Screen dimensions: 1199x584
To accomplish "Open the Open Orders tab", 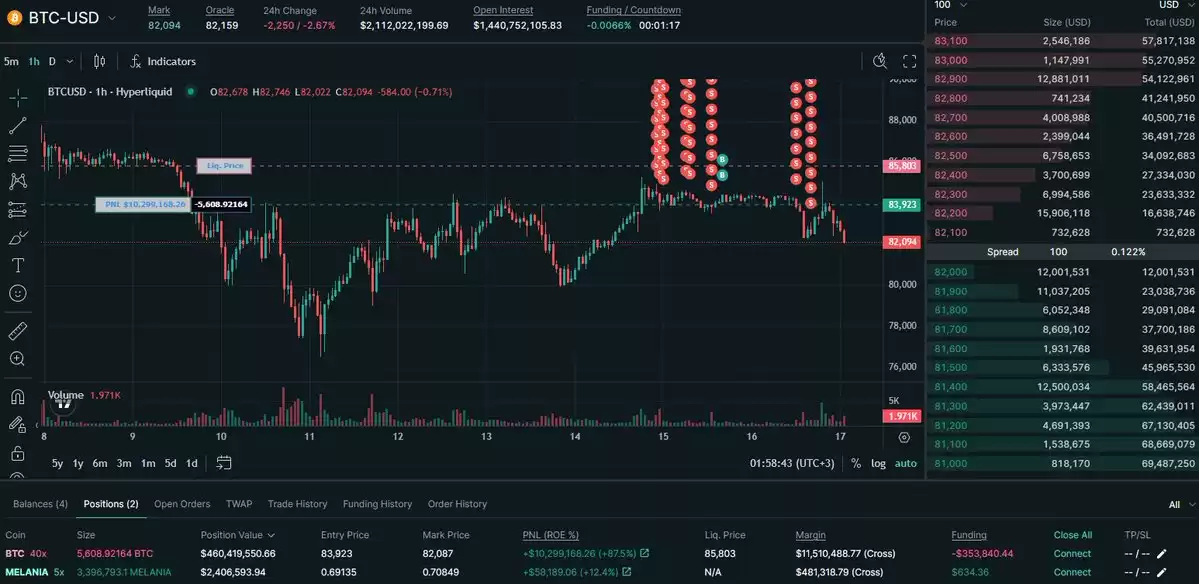I will point(182,504).
